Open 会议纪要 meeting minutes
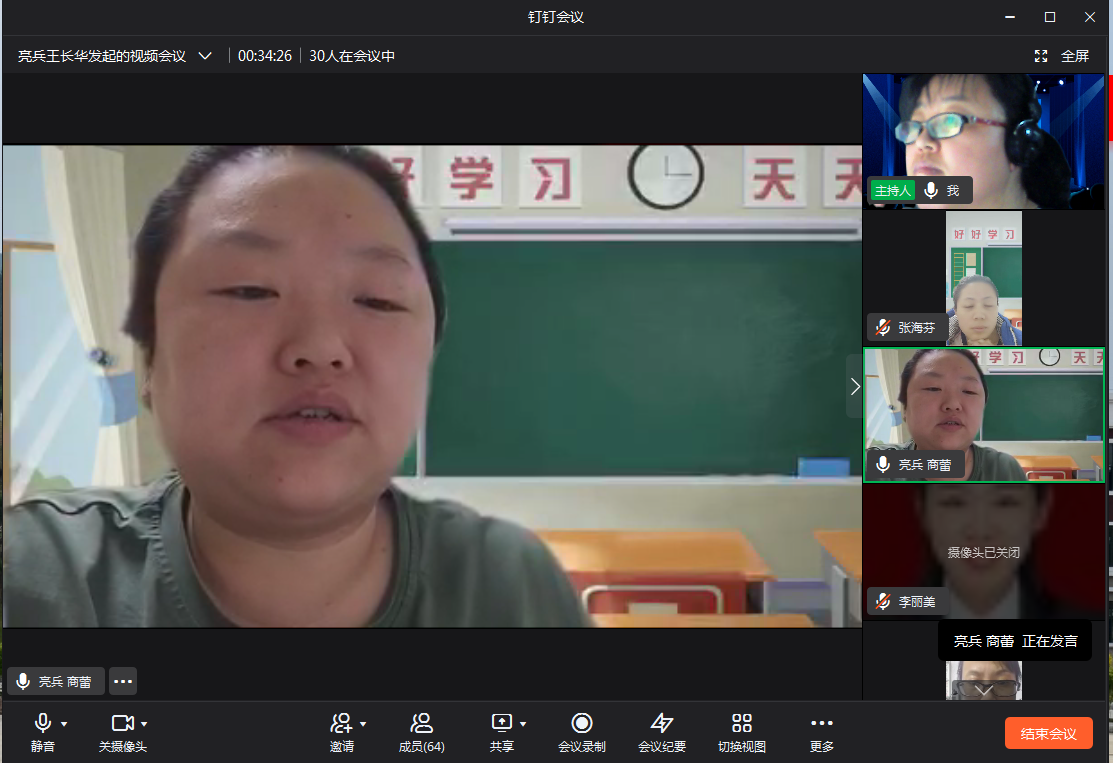Screen dimensions: 1113x763 [661, 723]
